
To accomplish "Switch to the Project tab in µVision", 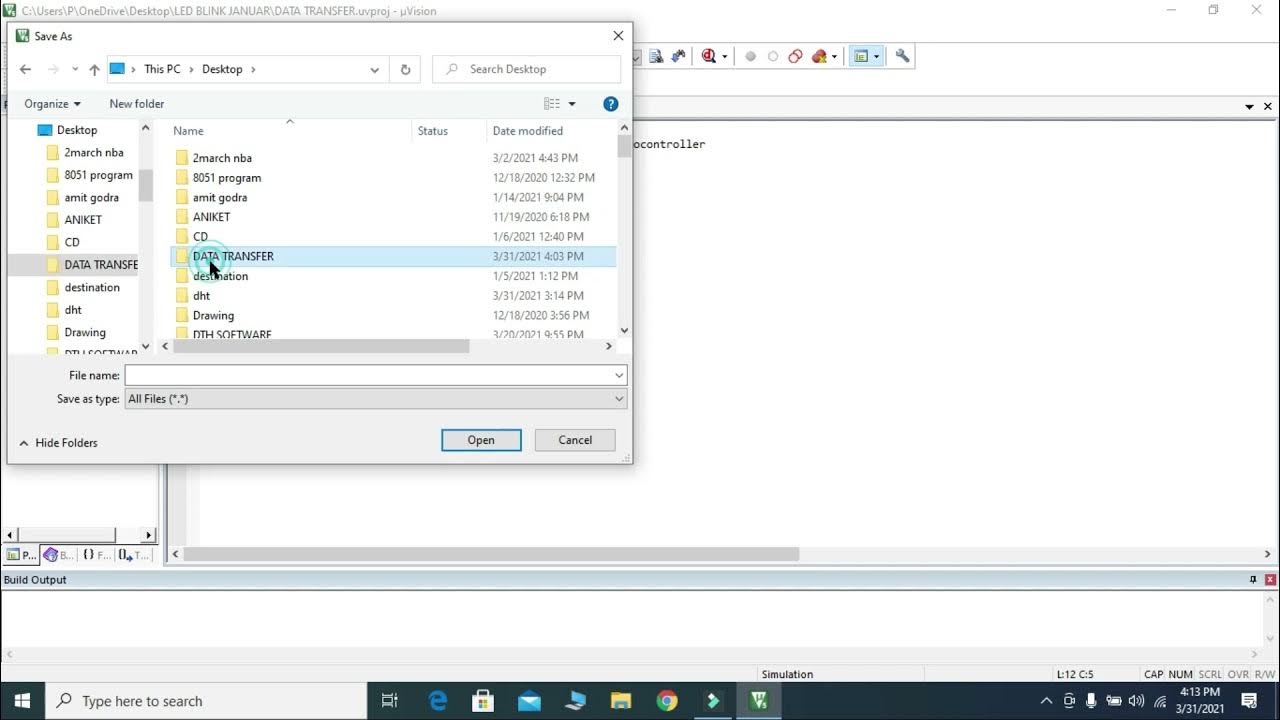I will [x=21, y=554].
